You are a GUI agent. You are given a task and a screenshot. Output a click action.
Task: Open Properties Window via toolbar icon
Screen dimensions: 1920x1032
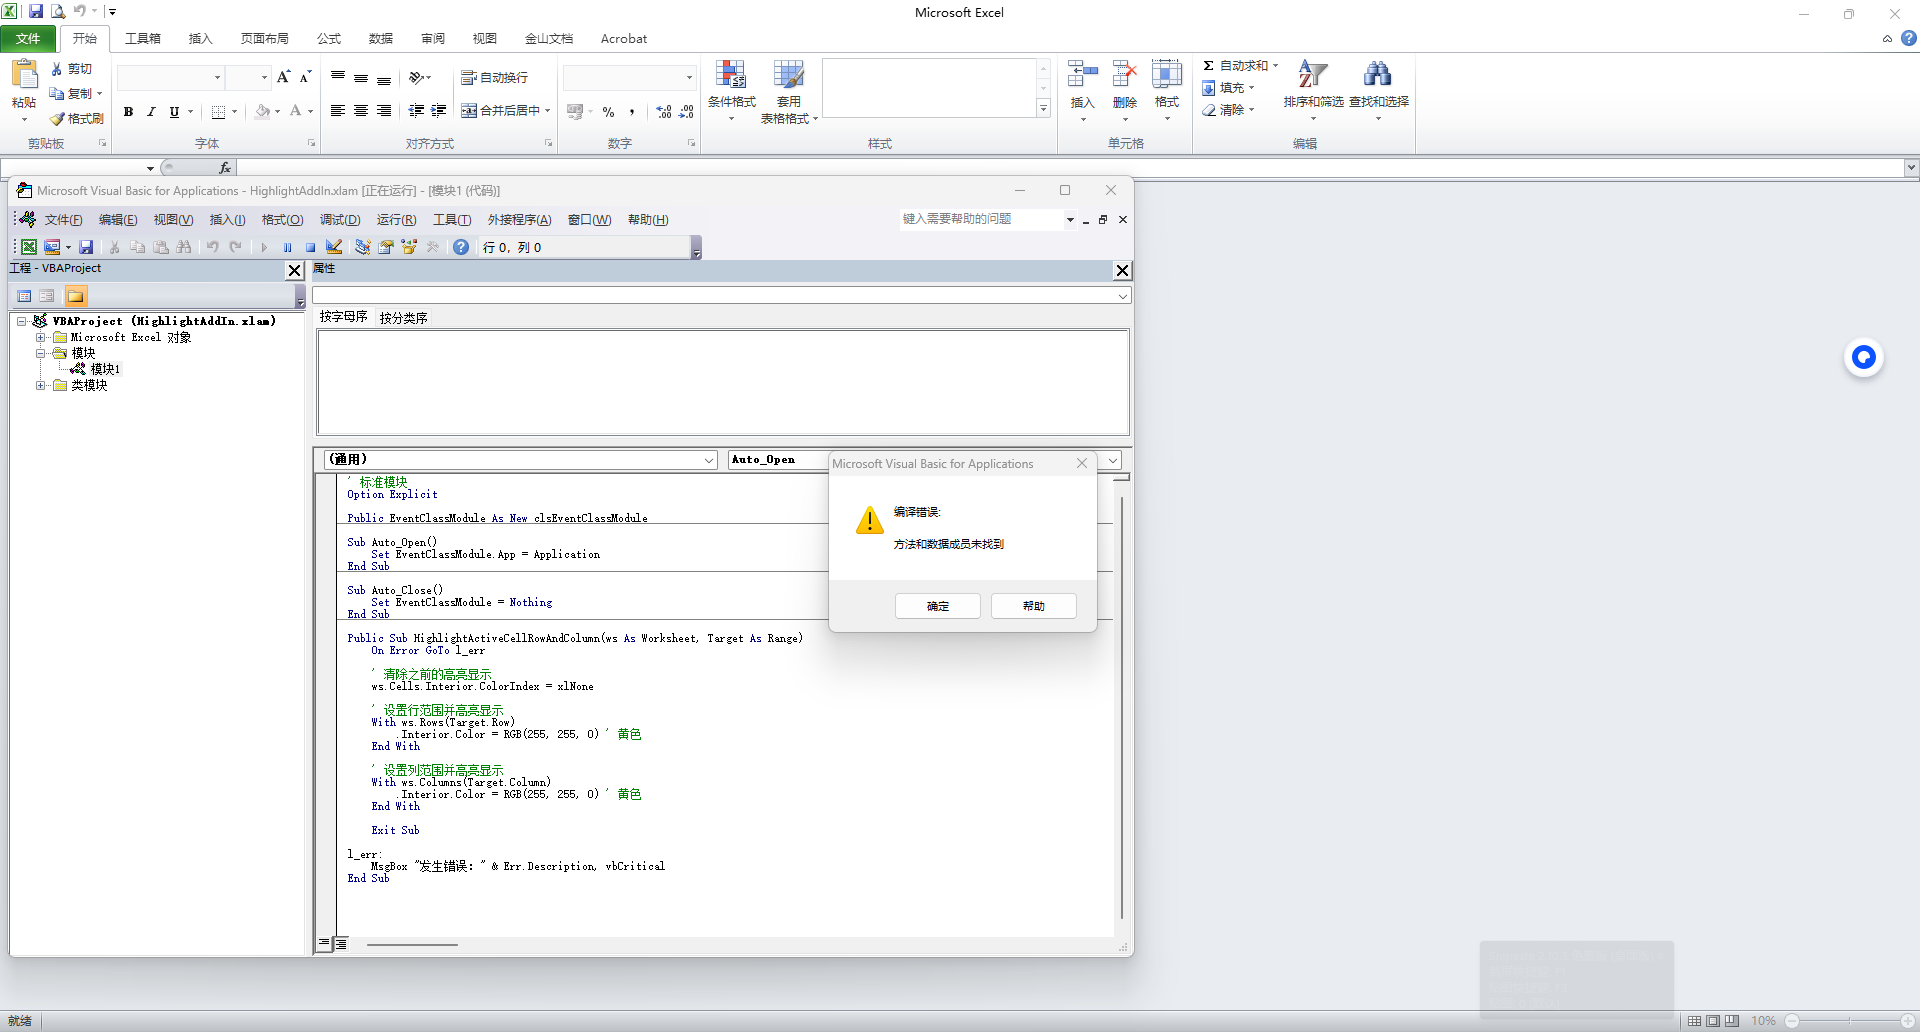point(386,247)
